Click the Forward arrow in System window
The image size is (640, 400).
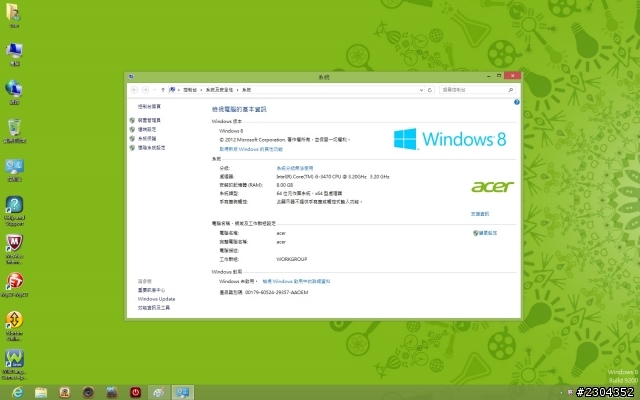pos(145,90)
